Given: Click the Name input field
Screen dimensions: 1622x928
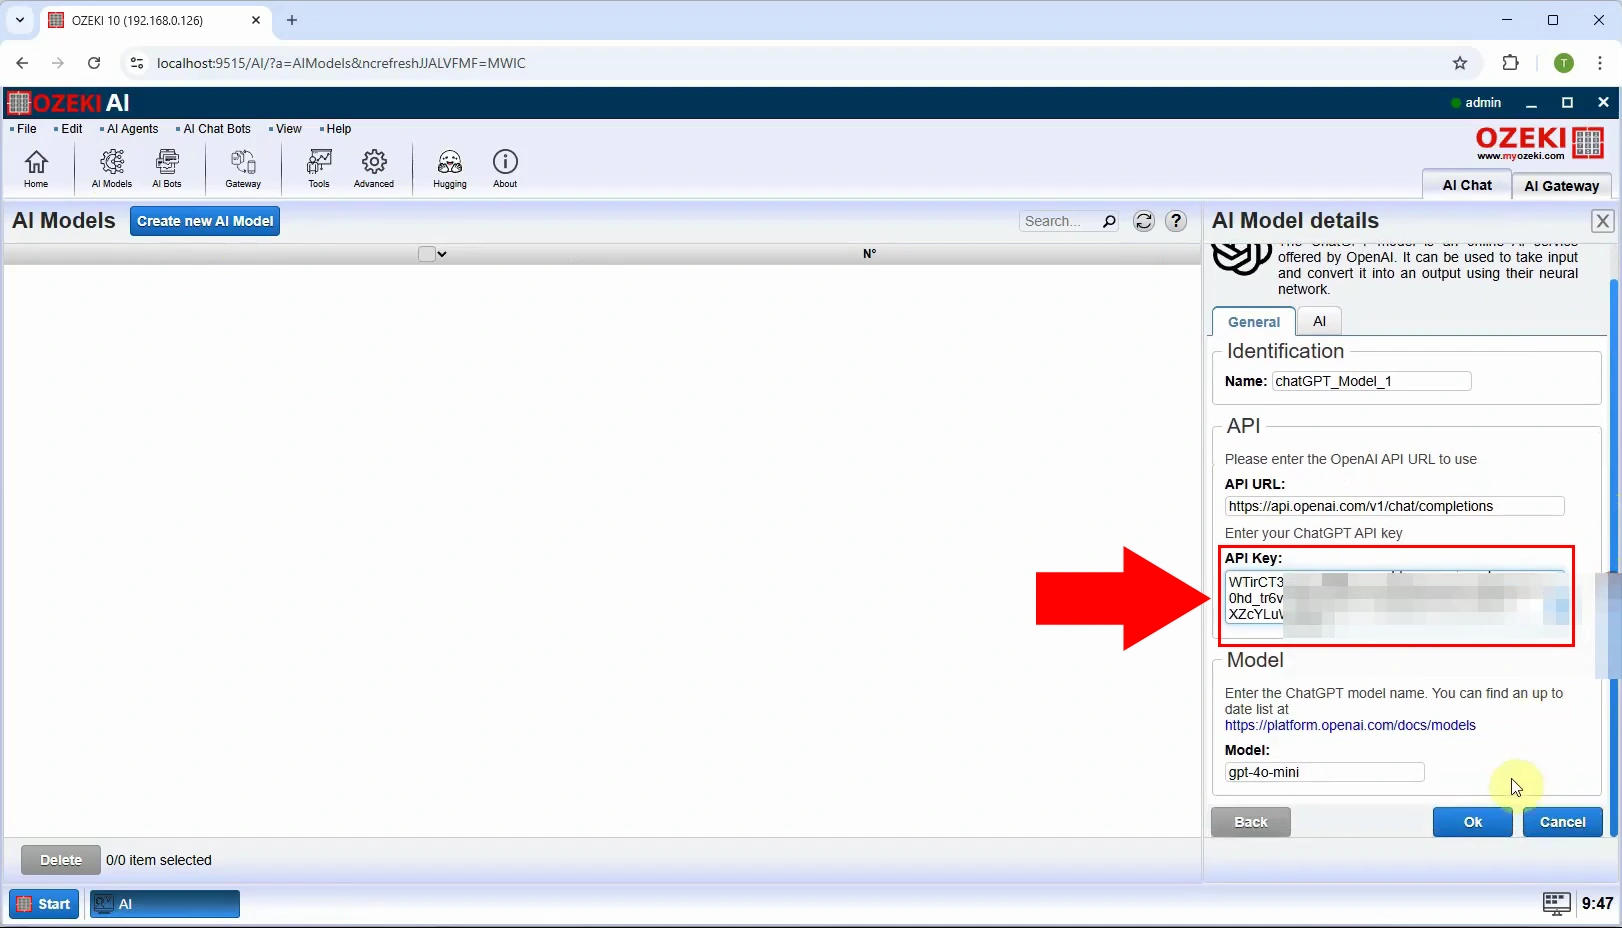Looking at the screenshot, I should (x=1371, y=381).
